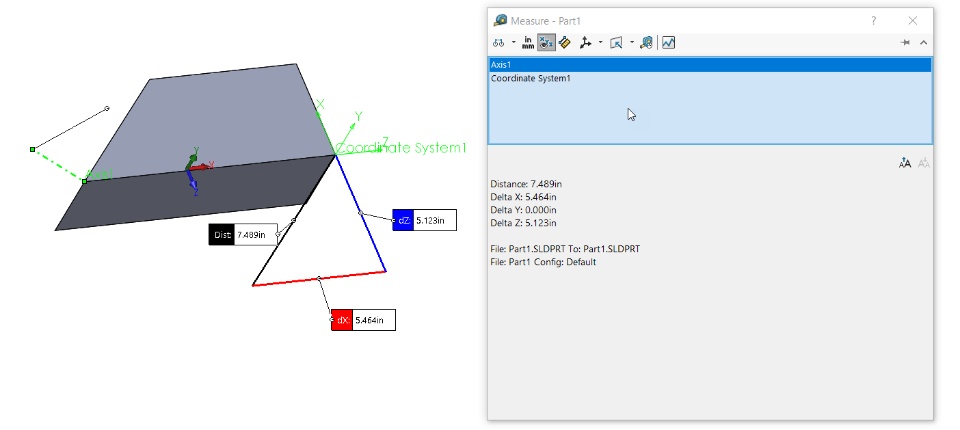Click the Dist 7.489in callout label
Screen dimensions: 960x430
click(242, 235)
